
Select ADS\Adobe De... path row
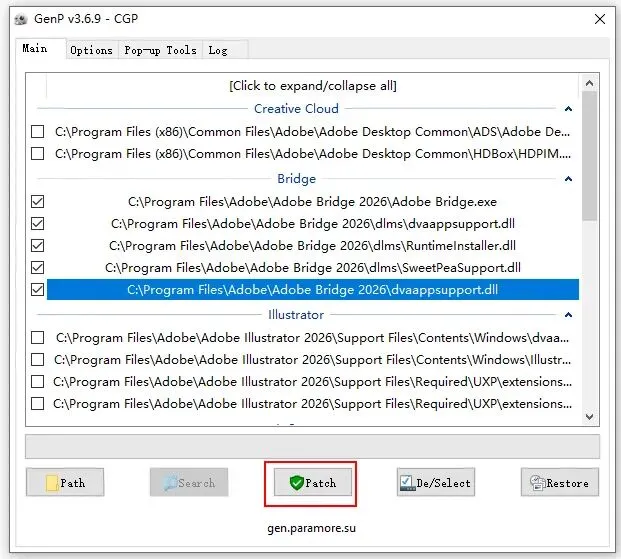pyautogui.click(x=312, y=132)
